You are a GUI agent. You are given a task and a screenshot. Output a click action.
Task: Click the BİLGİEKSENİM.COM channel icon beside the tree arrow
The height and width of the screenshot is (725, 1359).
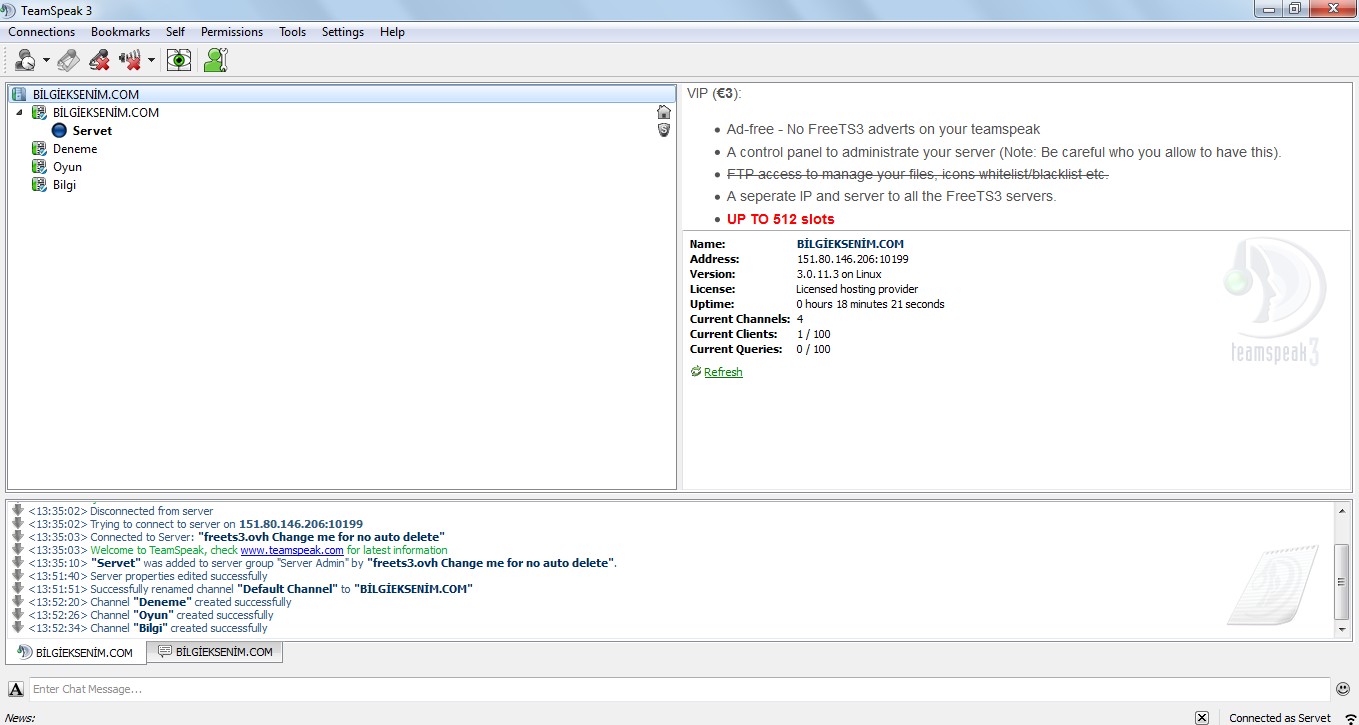coord(39,112)
